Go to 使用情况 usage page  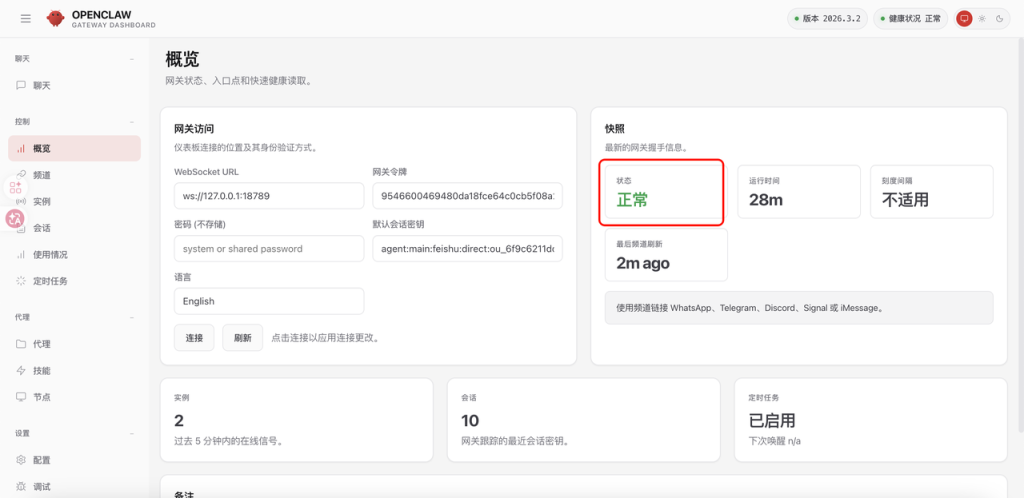coord(50,255)
